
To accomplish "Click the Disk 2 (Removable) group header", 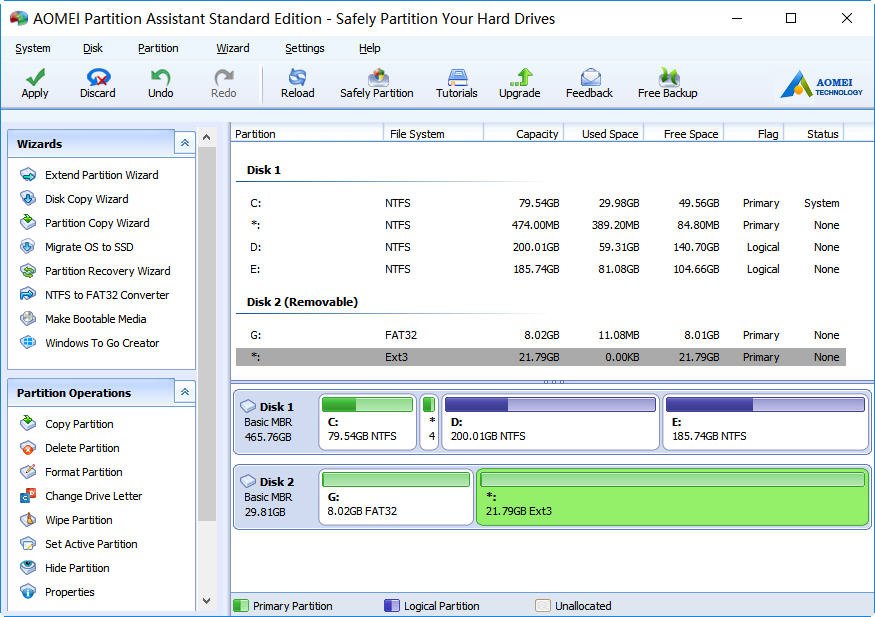I will (302, 302).
